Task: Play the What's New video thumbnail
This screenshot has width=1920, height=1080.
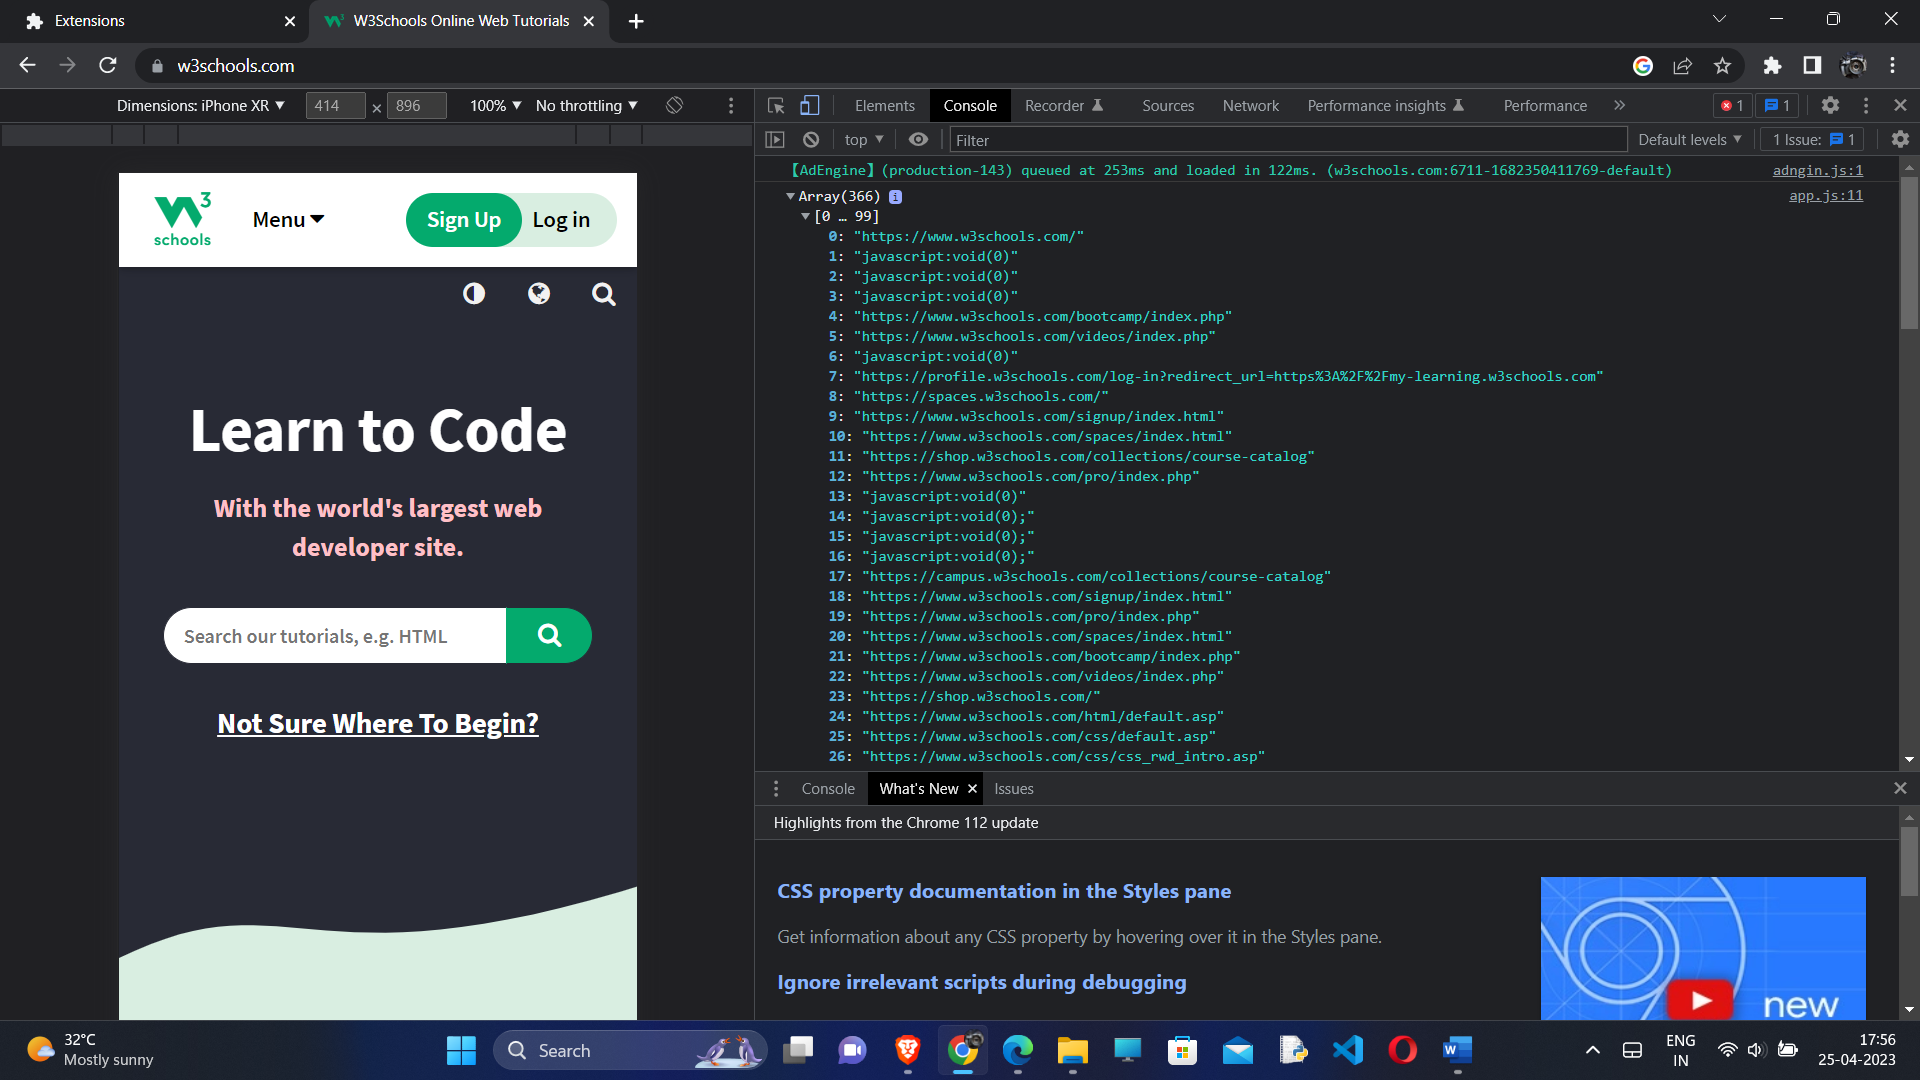Action: click(1703, 948)
